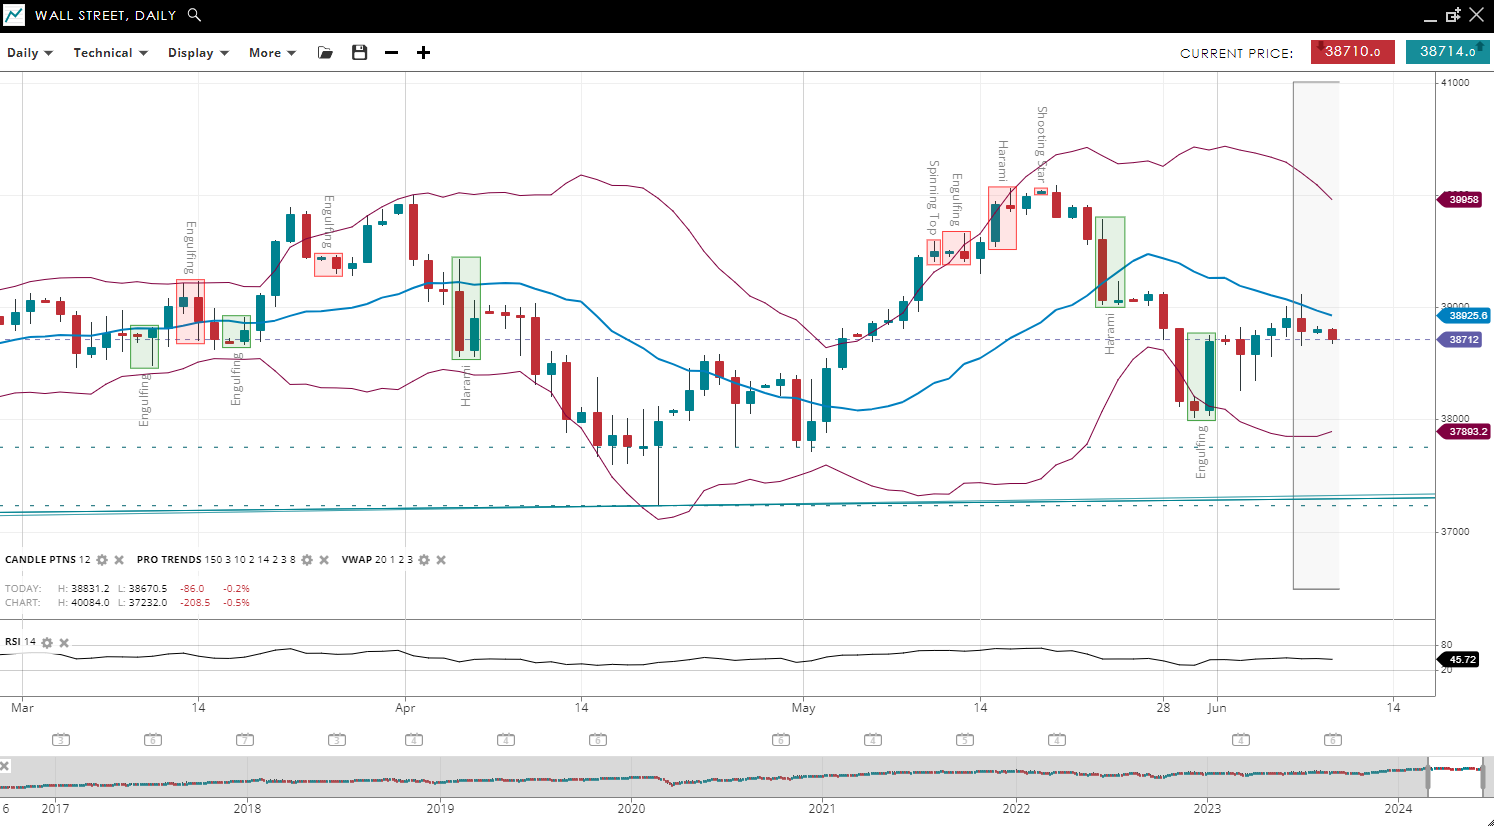
Task: Open RSI indicator settings gear
Action: tap(47, 643)
